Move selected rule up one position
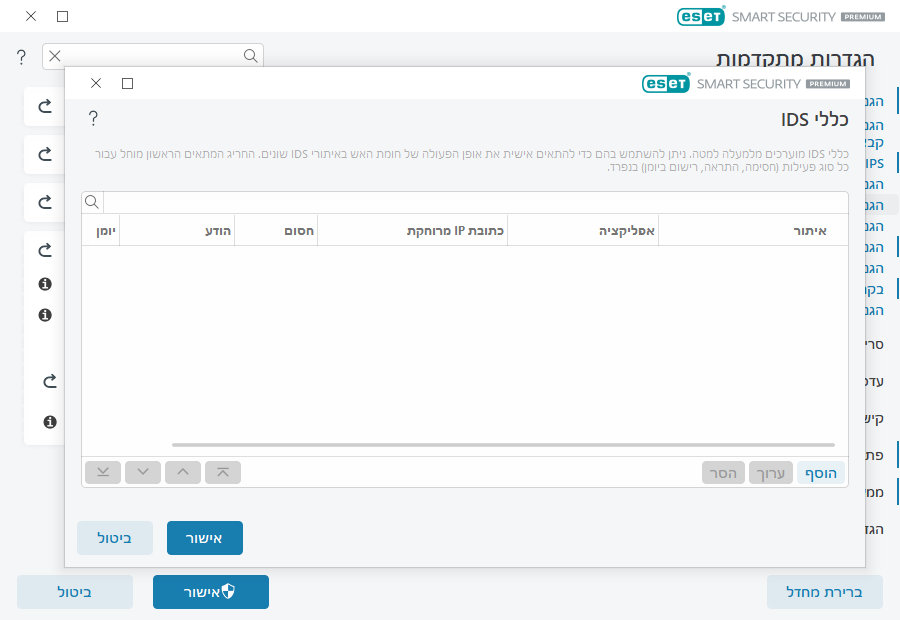Screen dimensions: 900x620 click(183, 472)
